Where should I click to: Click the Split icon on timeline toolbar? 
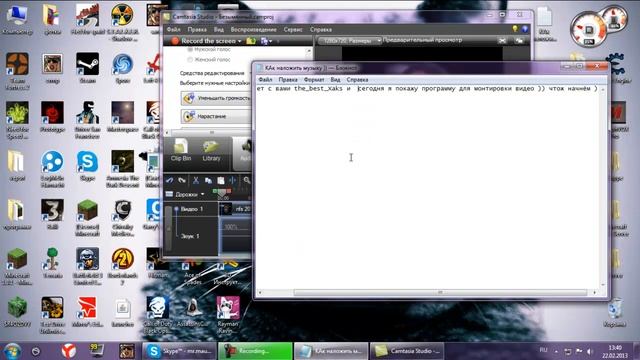click(233, 180)
